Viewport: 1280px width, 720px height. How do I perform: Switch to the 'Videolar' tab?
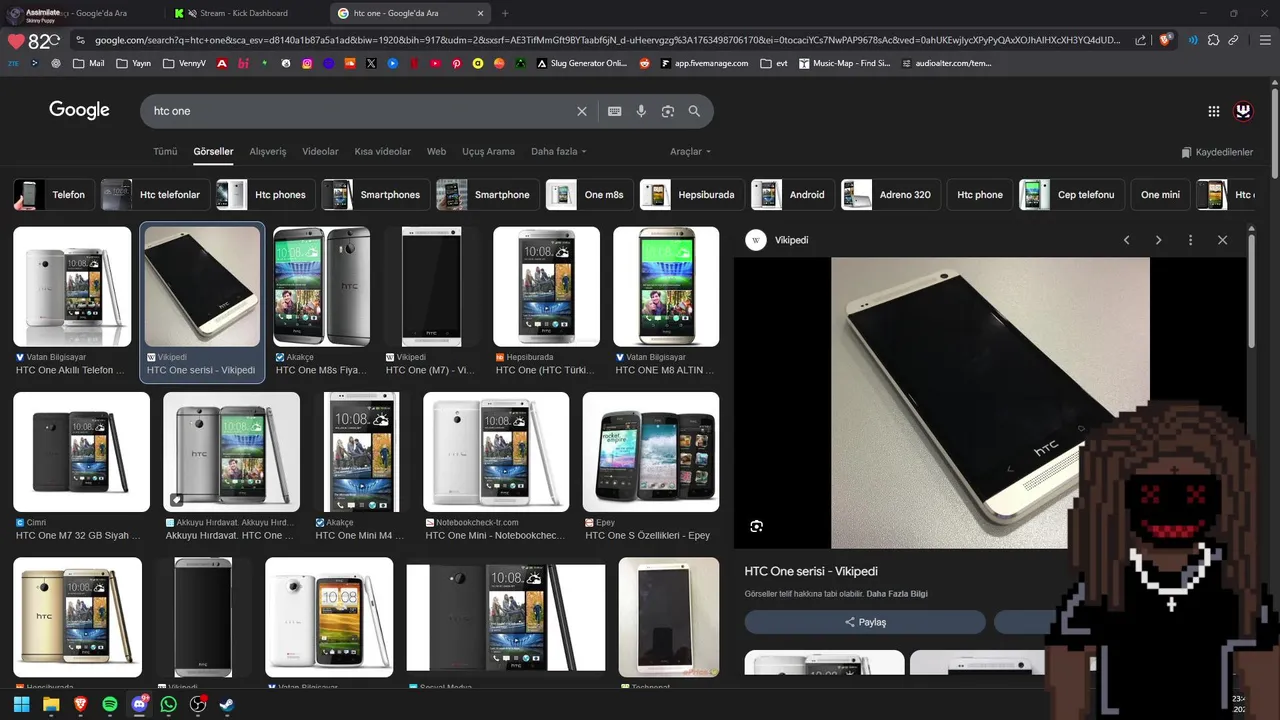point(320,152)
